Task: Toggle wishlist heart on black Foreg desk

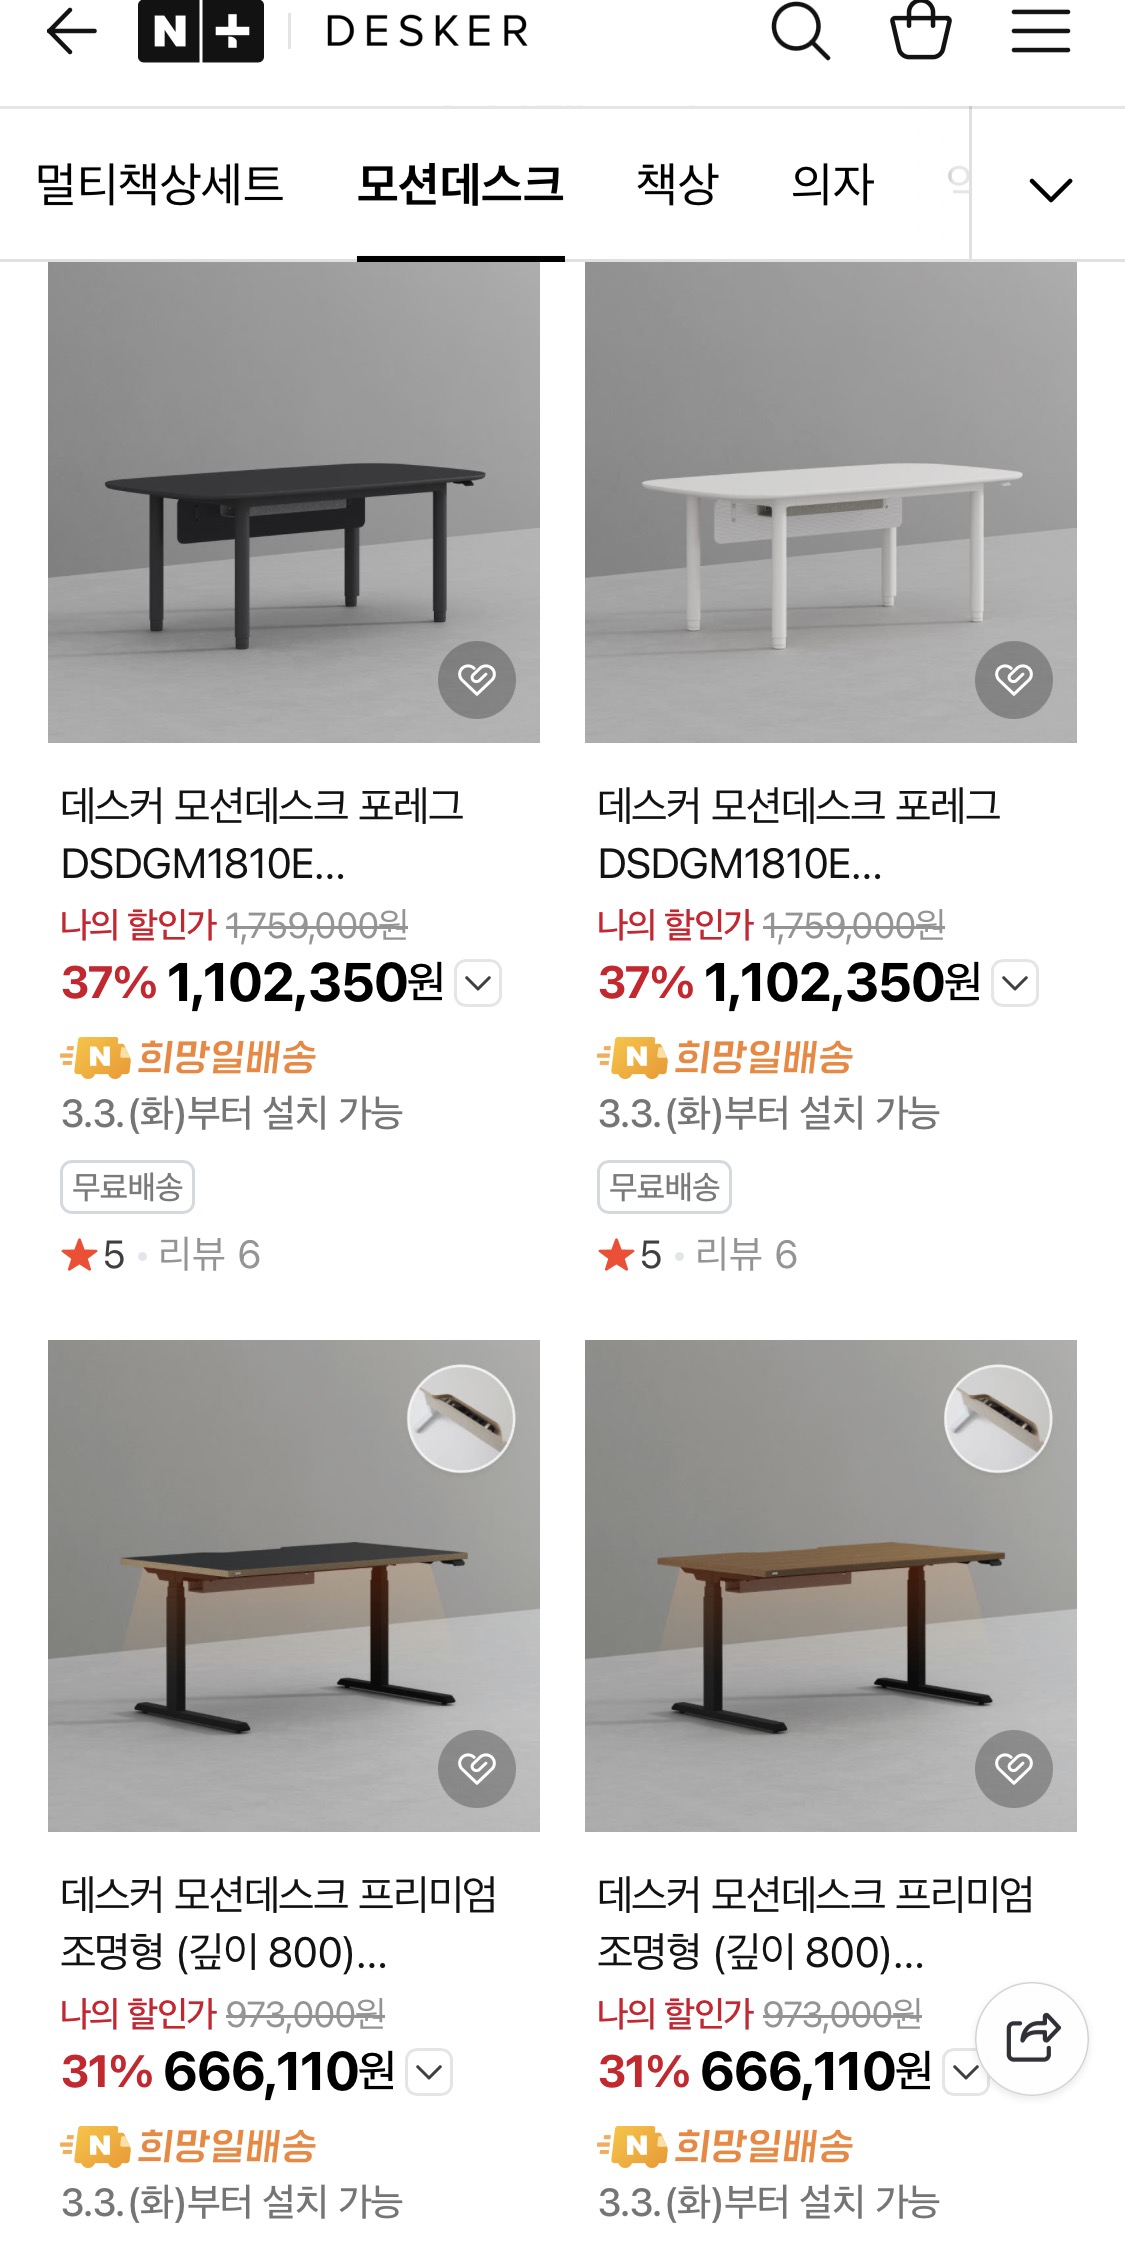Action: [x=477, y=680]
